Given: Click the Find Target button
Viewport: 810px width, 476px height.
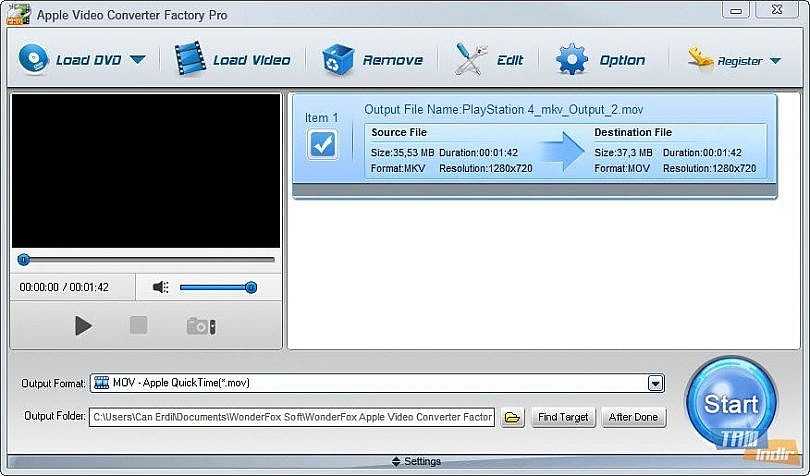Looking at the screenshot, I should [x=563, y=417].
